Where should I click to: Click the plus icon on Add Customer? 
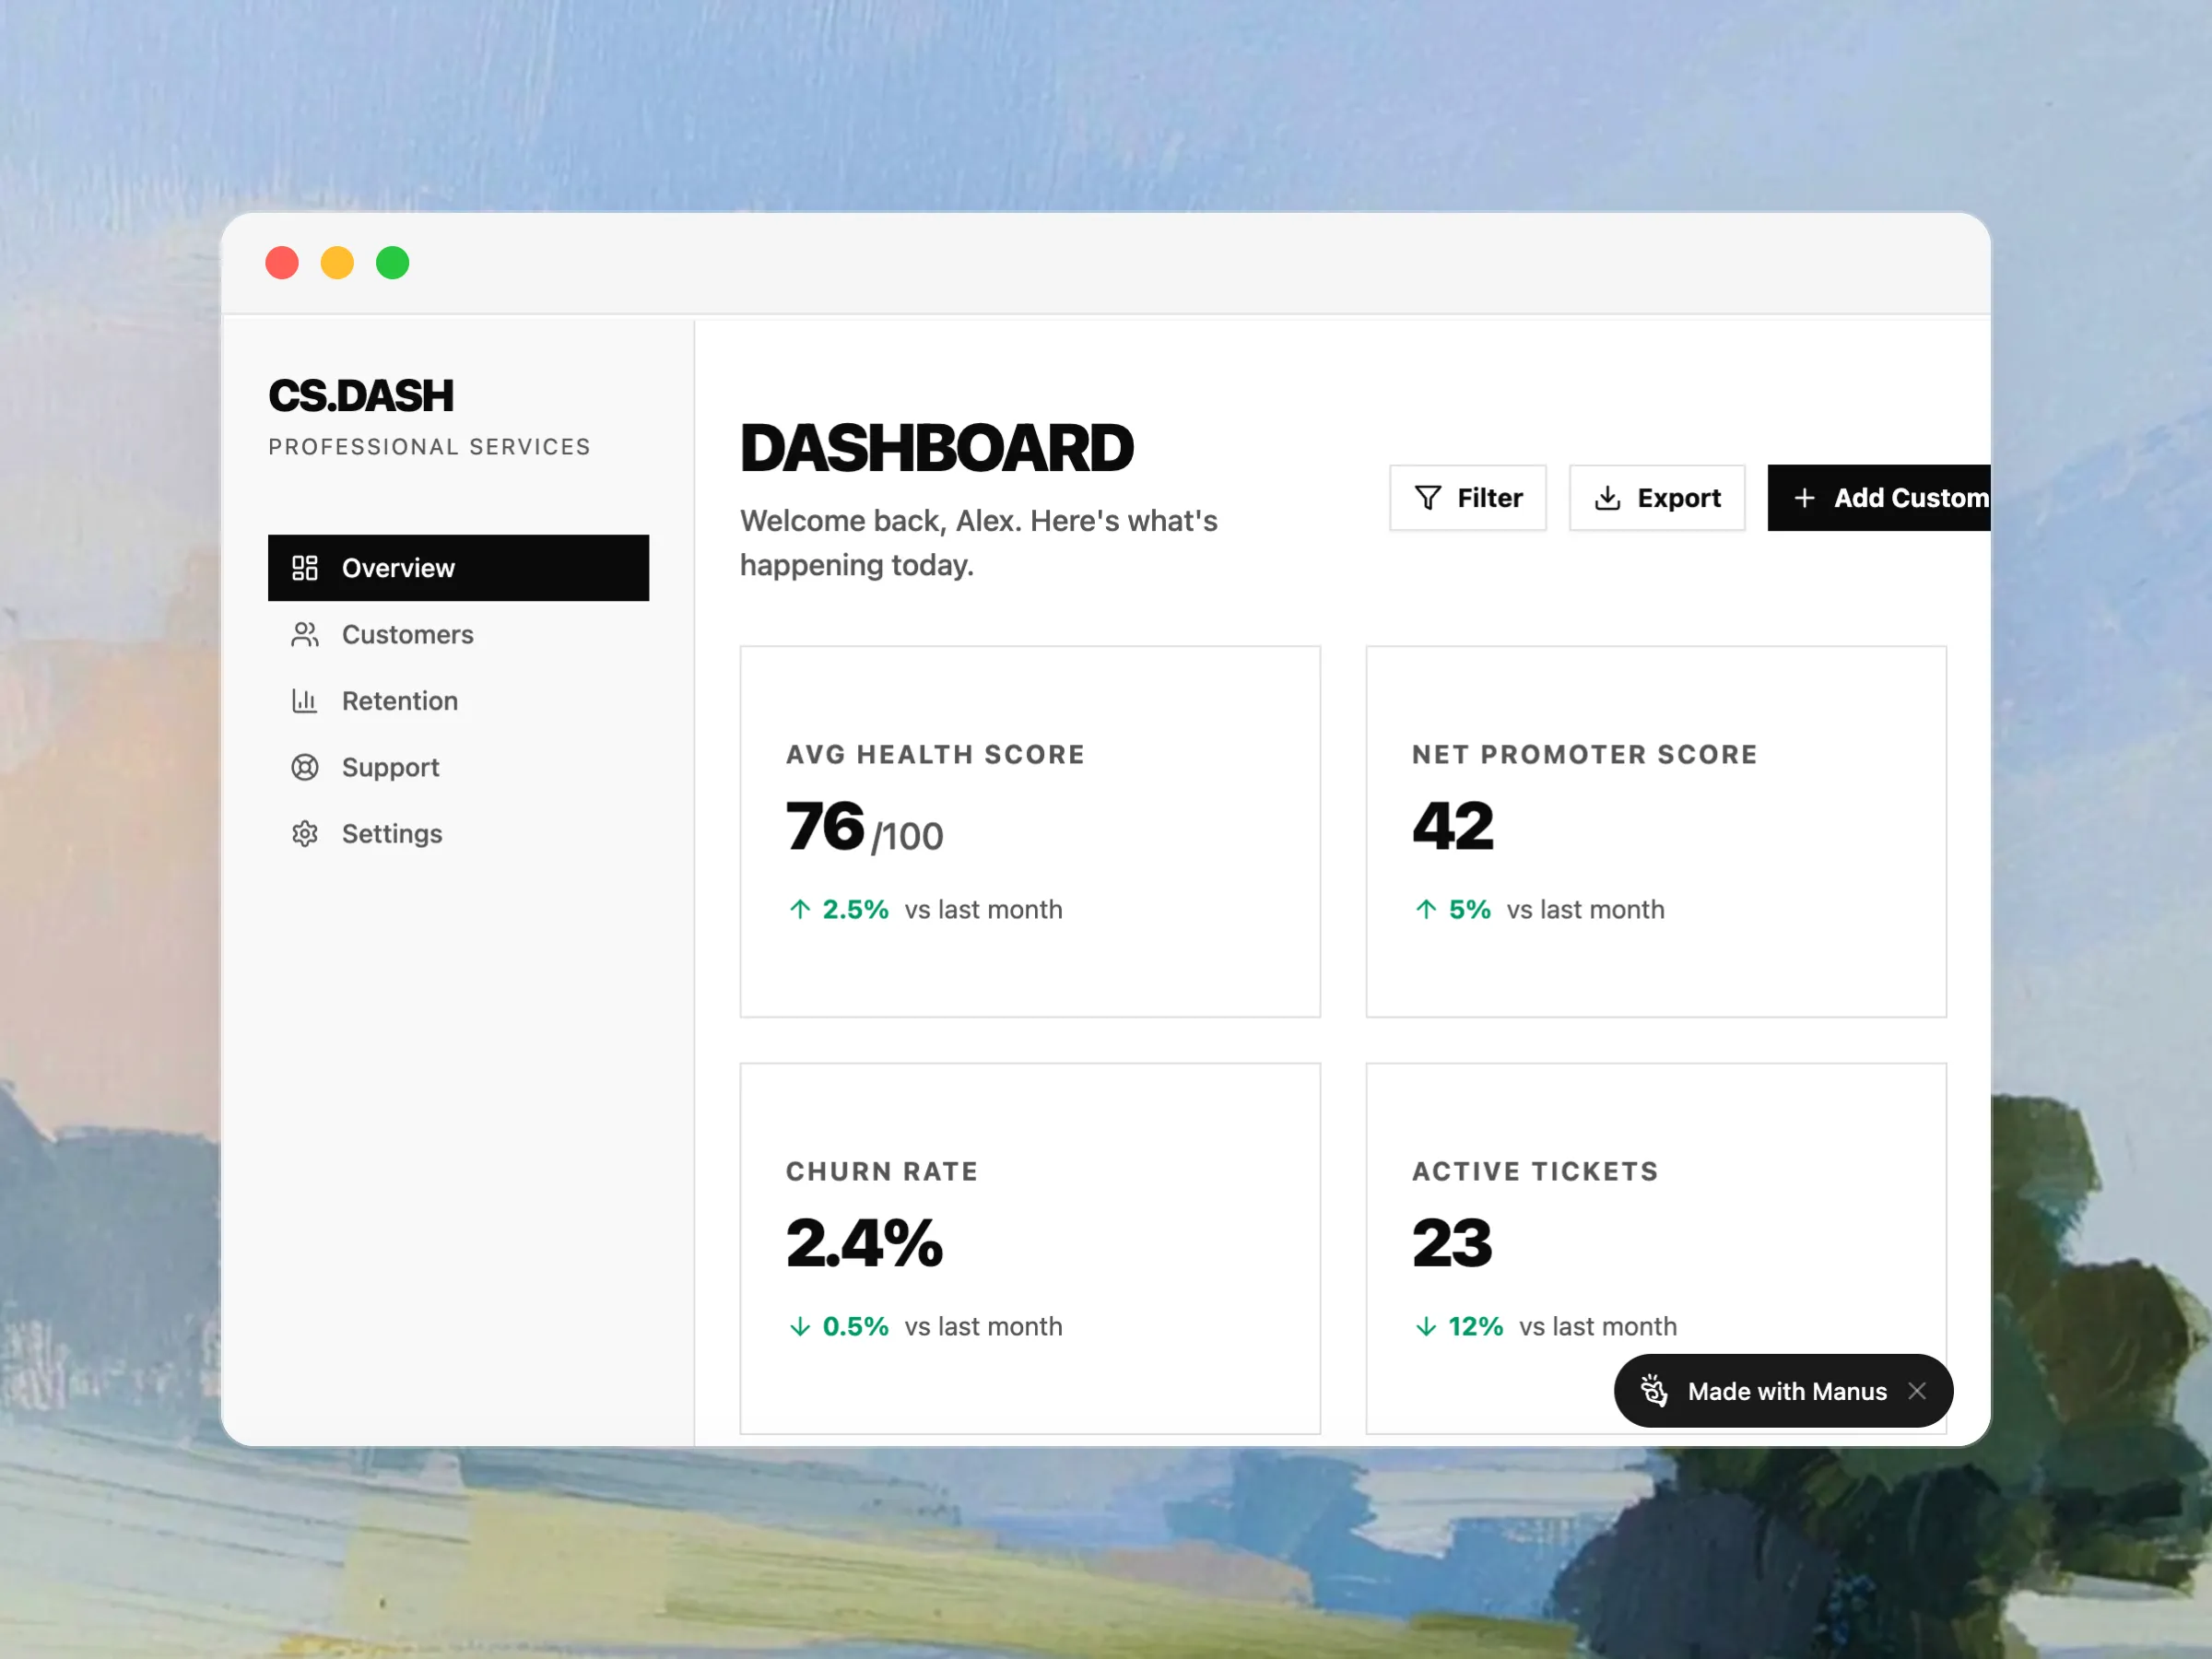click(1804, 498)
